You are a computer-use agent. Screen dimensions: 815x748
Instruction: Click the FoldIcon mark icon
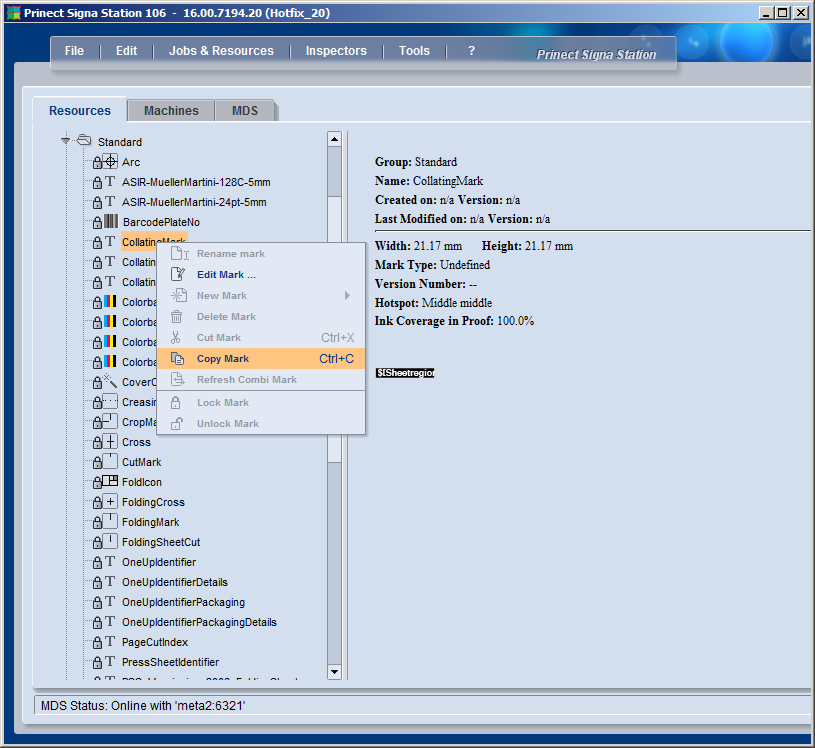coord(110,481)
